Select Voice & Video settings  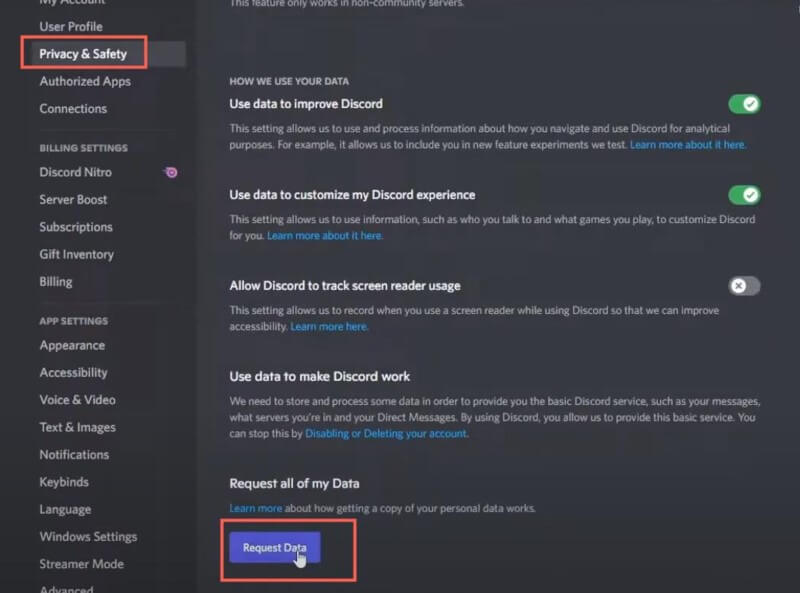coord(79,399)
